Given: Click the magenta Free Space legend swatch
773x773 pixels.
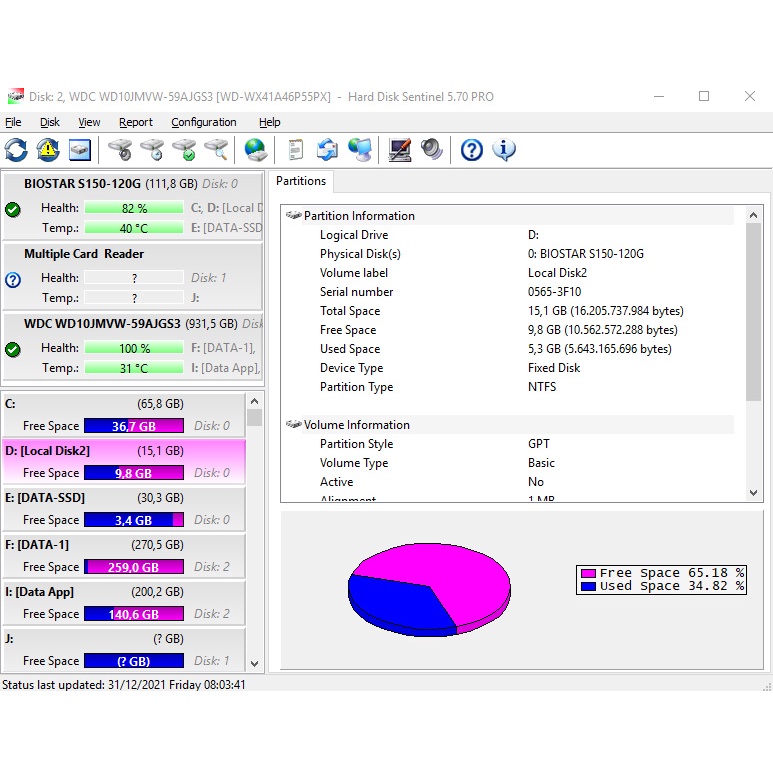Looking at the screenshot, I should pyautogui.click(x=588, y=573).
